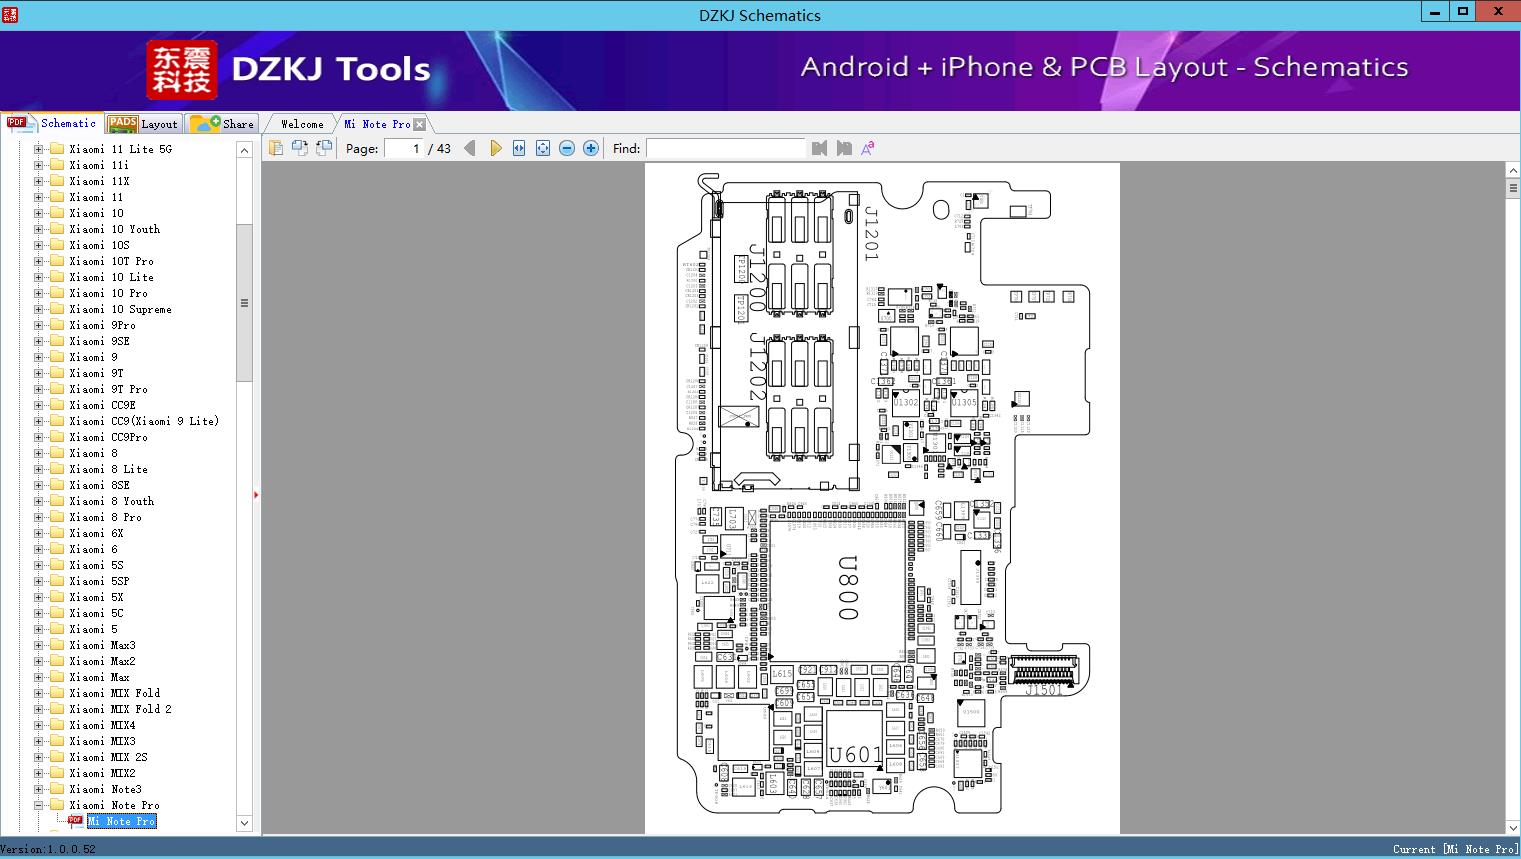
Task: Switch to single page view mode
Action: [276, 147]
